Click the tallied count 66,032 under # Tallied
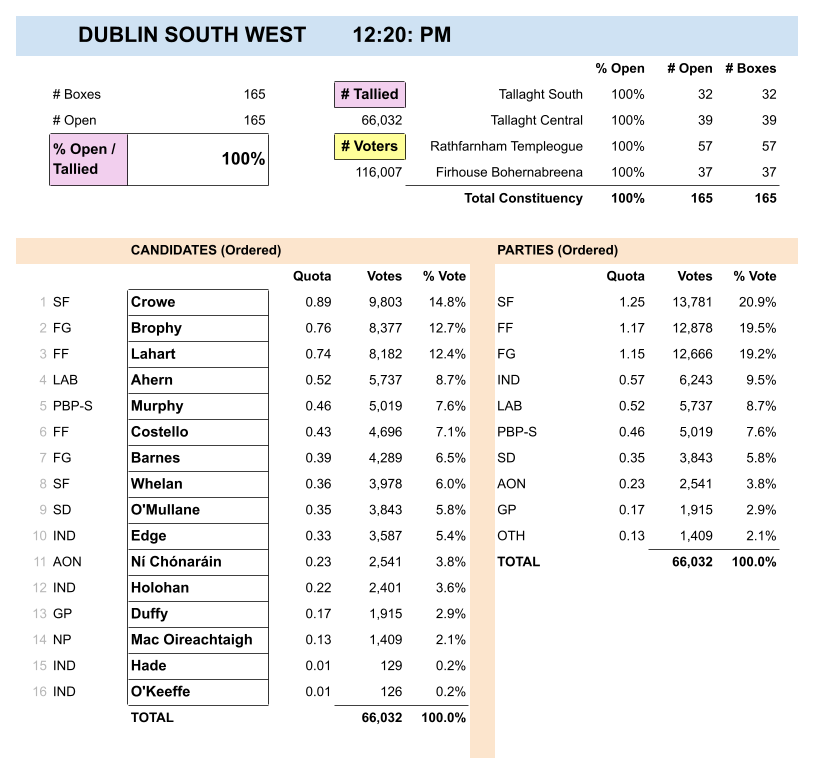815x769 pixels. 382,120
